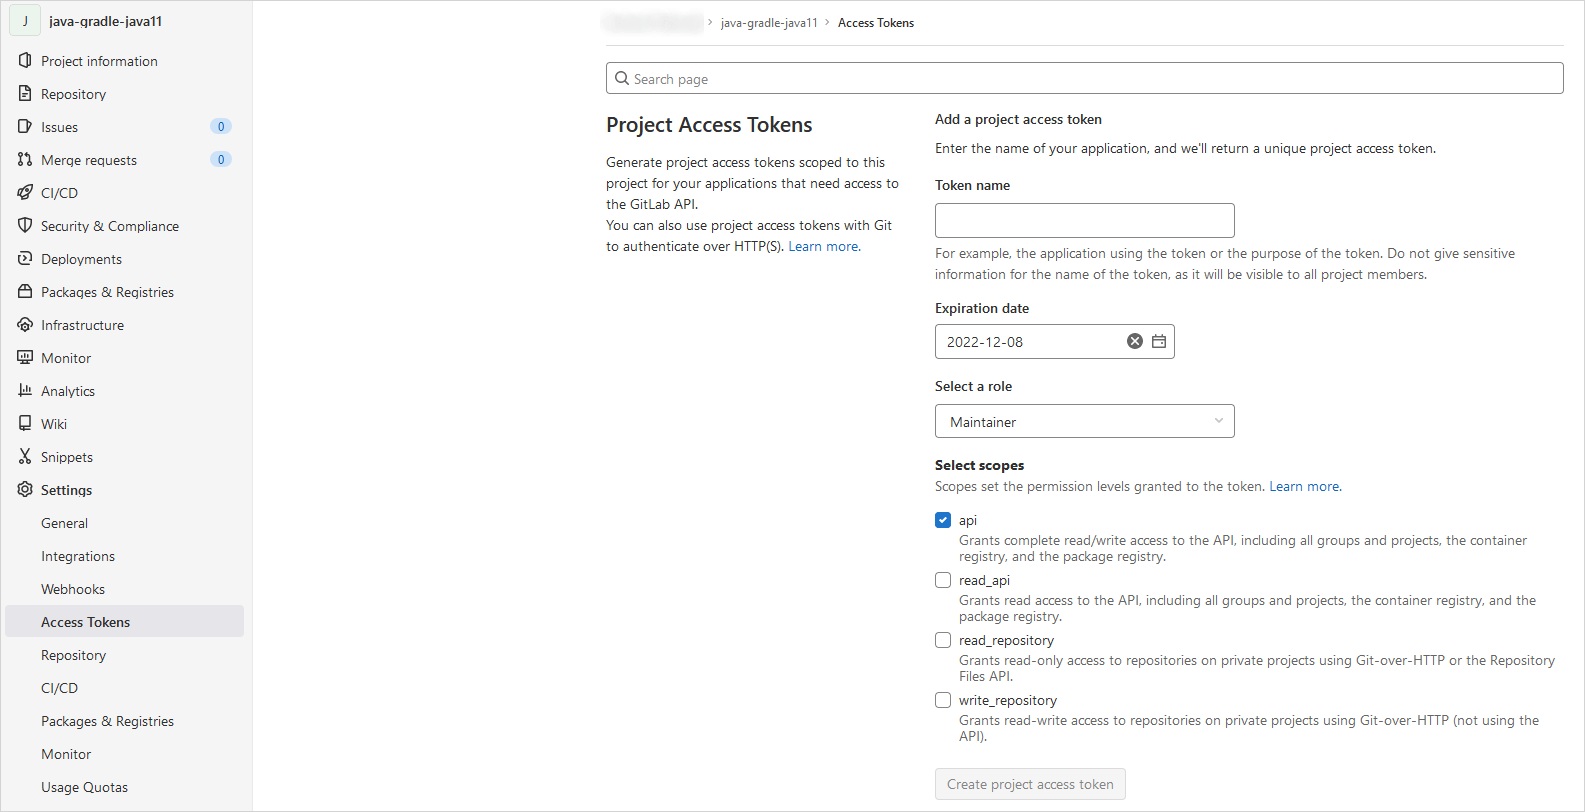Follow the Learn more link about scopes
The width and height of the screenshot is (1585, 812).
pos(1304,487)
